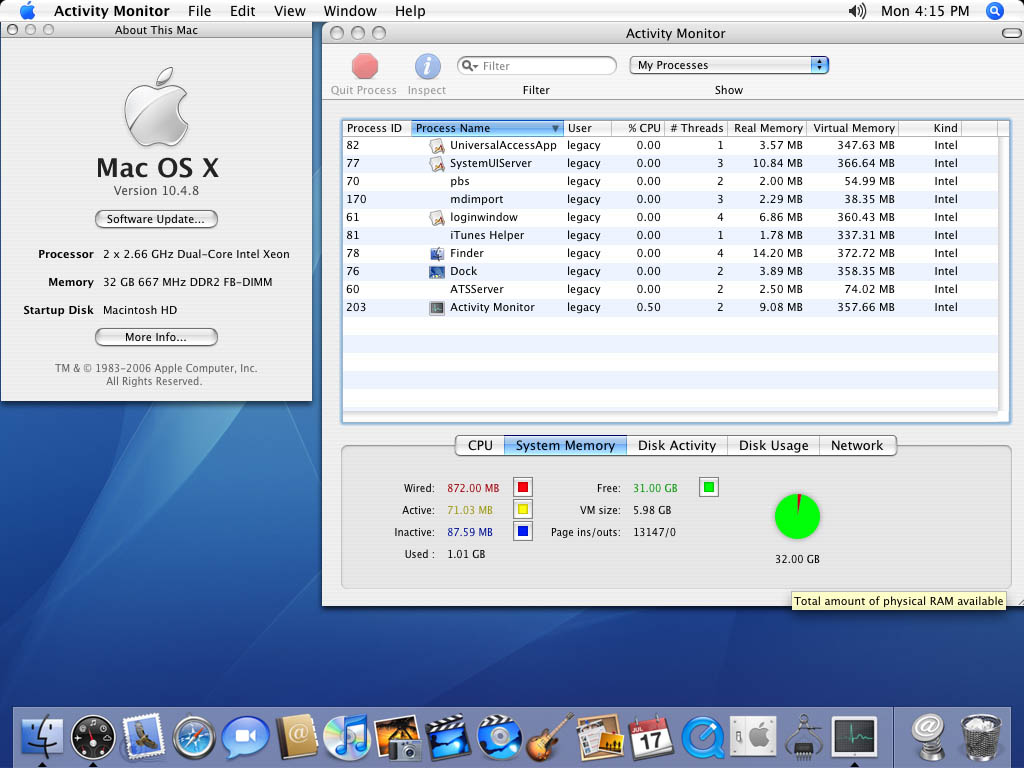Click the Spotlight magnifier icon
The image size is (1024, 768).
pyautogui.click(x=994, y=11)
